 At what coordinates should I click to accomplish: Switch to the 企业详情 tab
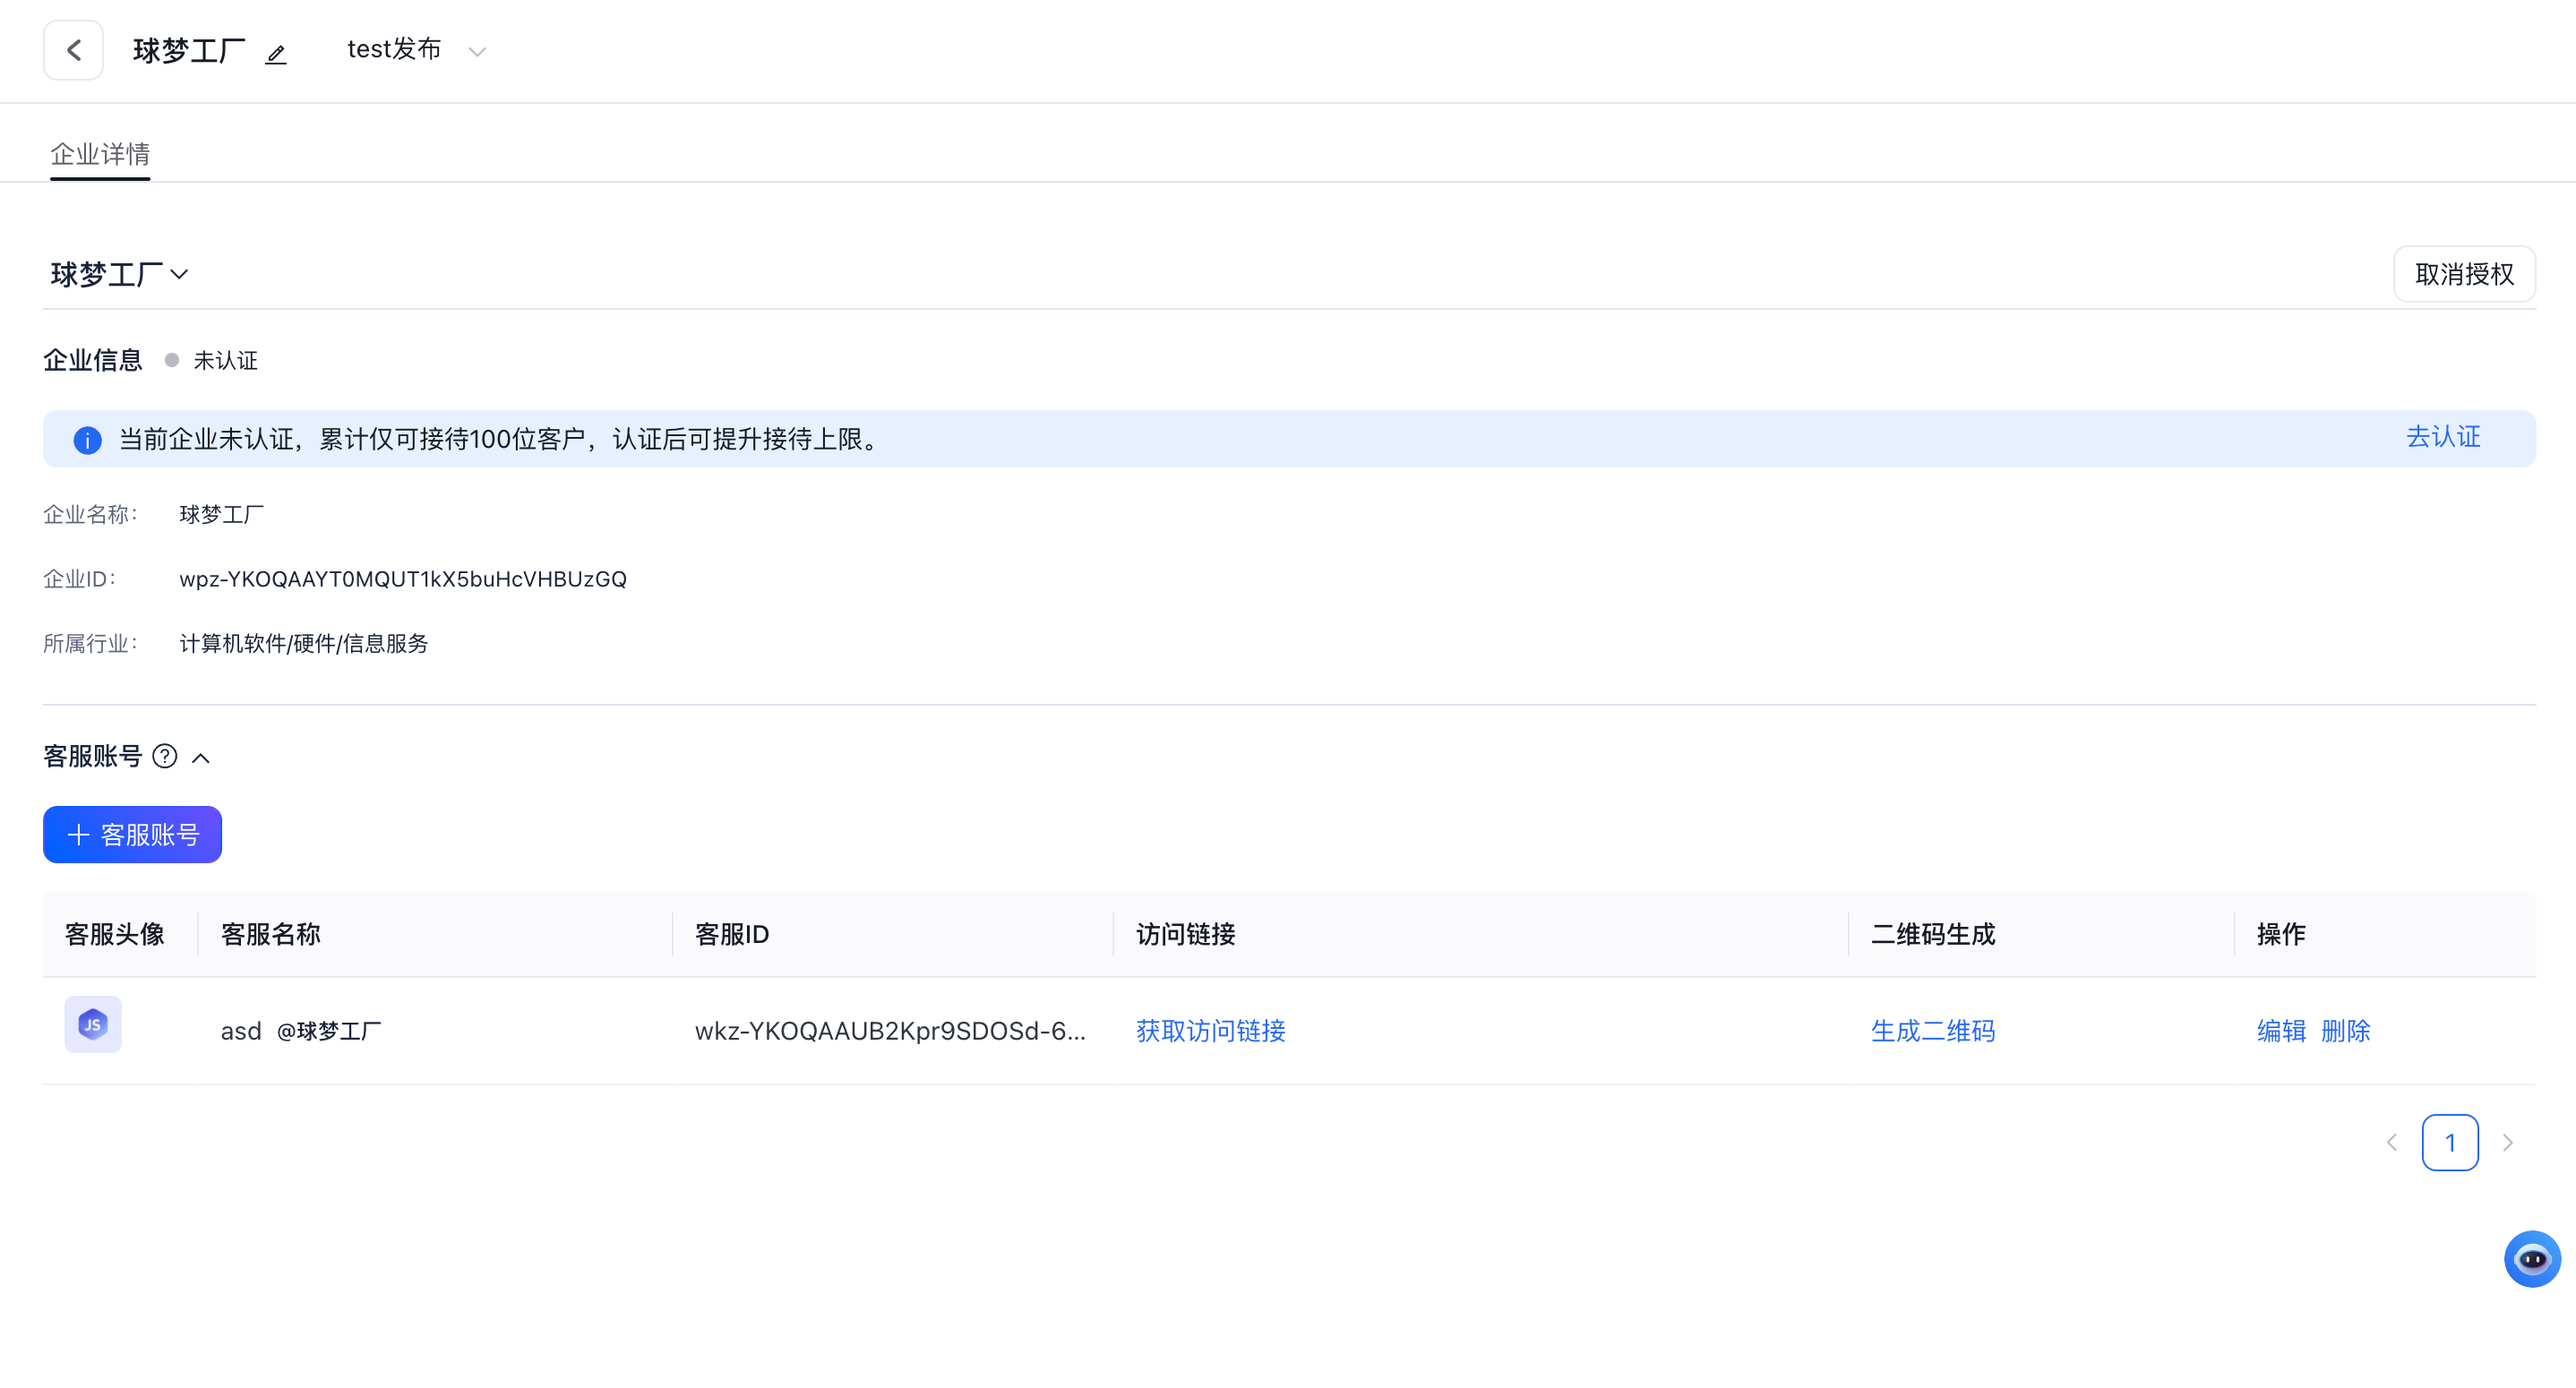pos(99,155)
